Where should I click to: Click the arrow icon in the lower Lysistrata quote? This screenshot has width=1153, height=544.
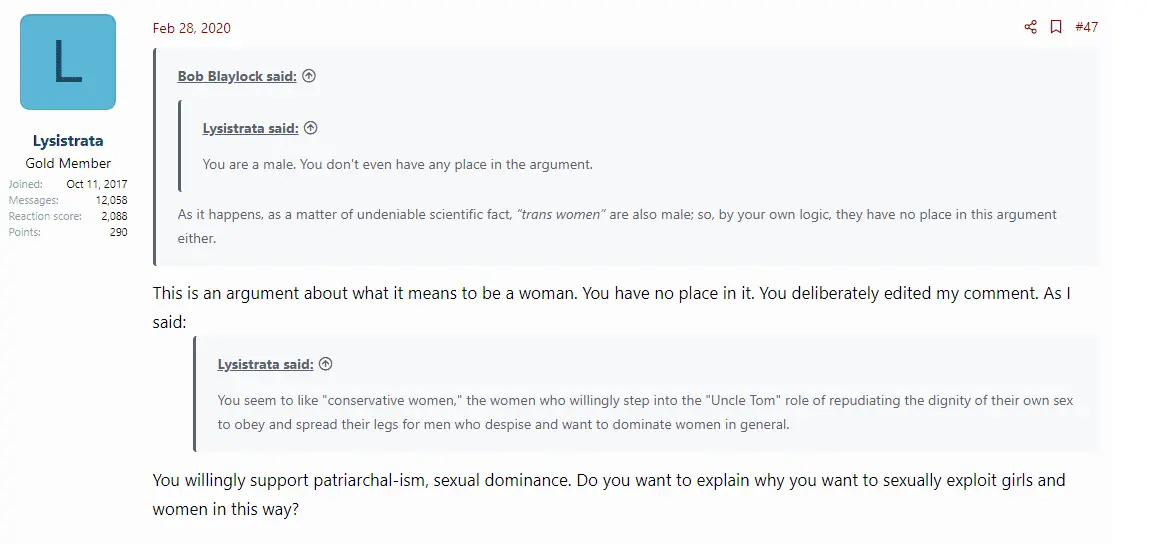click(x=325, y=364)
